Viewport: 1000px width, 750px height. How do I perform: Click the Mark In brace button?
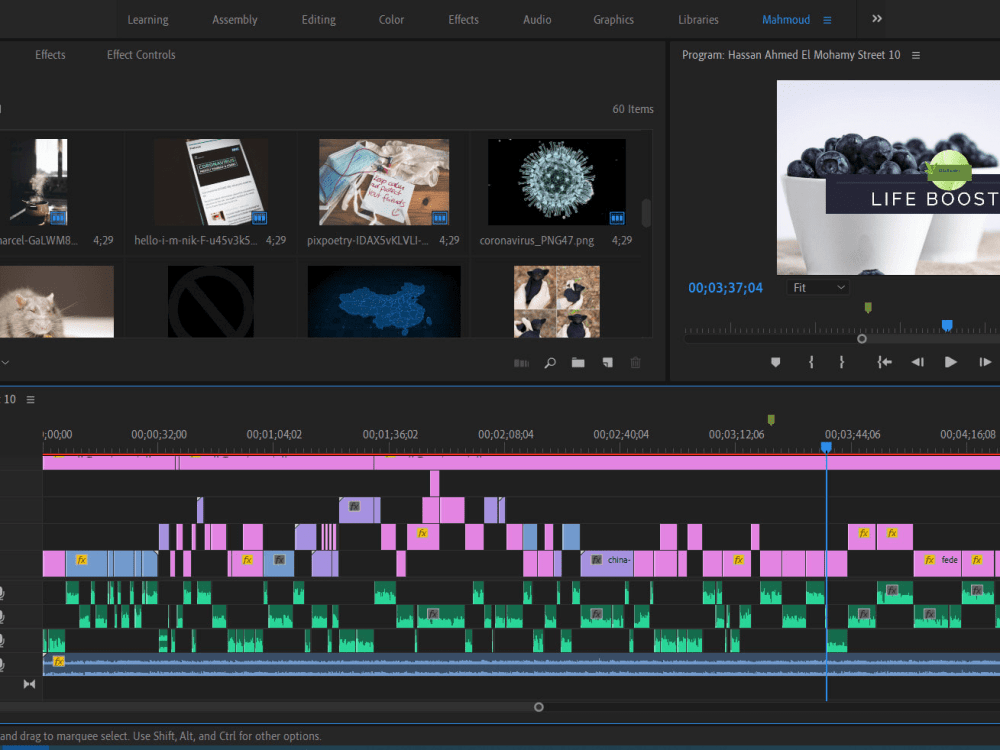pyautogui.click(x=811, y=362)
